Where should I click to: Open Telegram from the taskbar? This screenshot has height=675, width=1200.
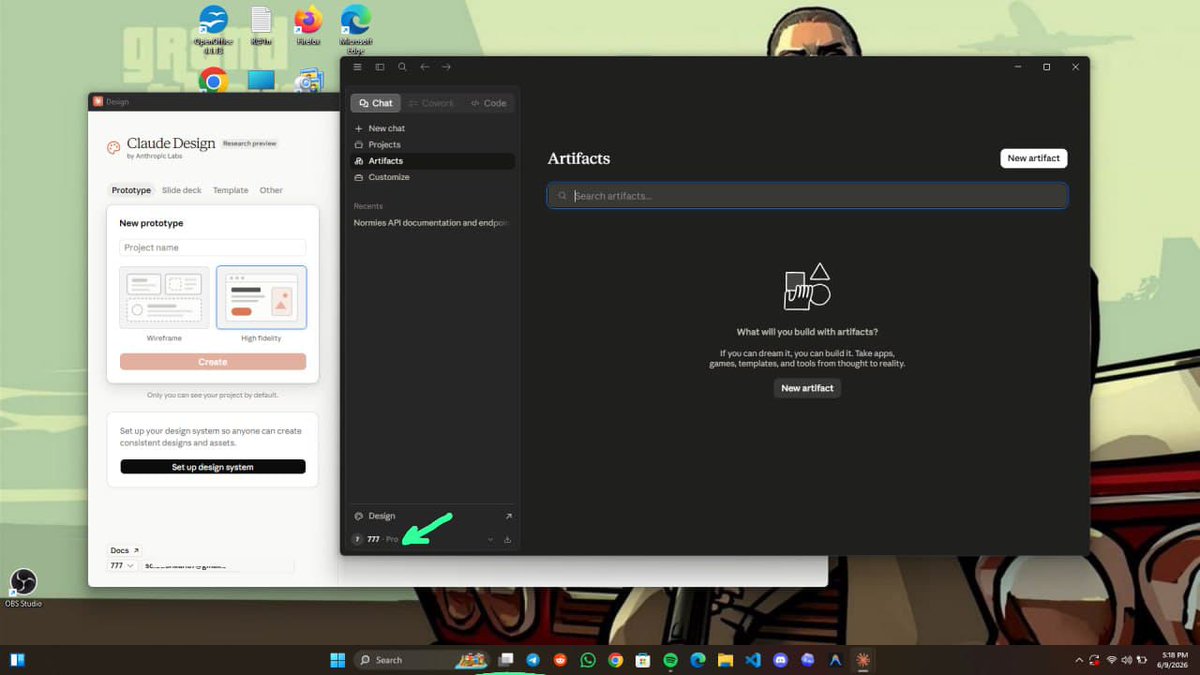click(533, 660)
